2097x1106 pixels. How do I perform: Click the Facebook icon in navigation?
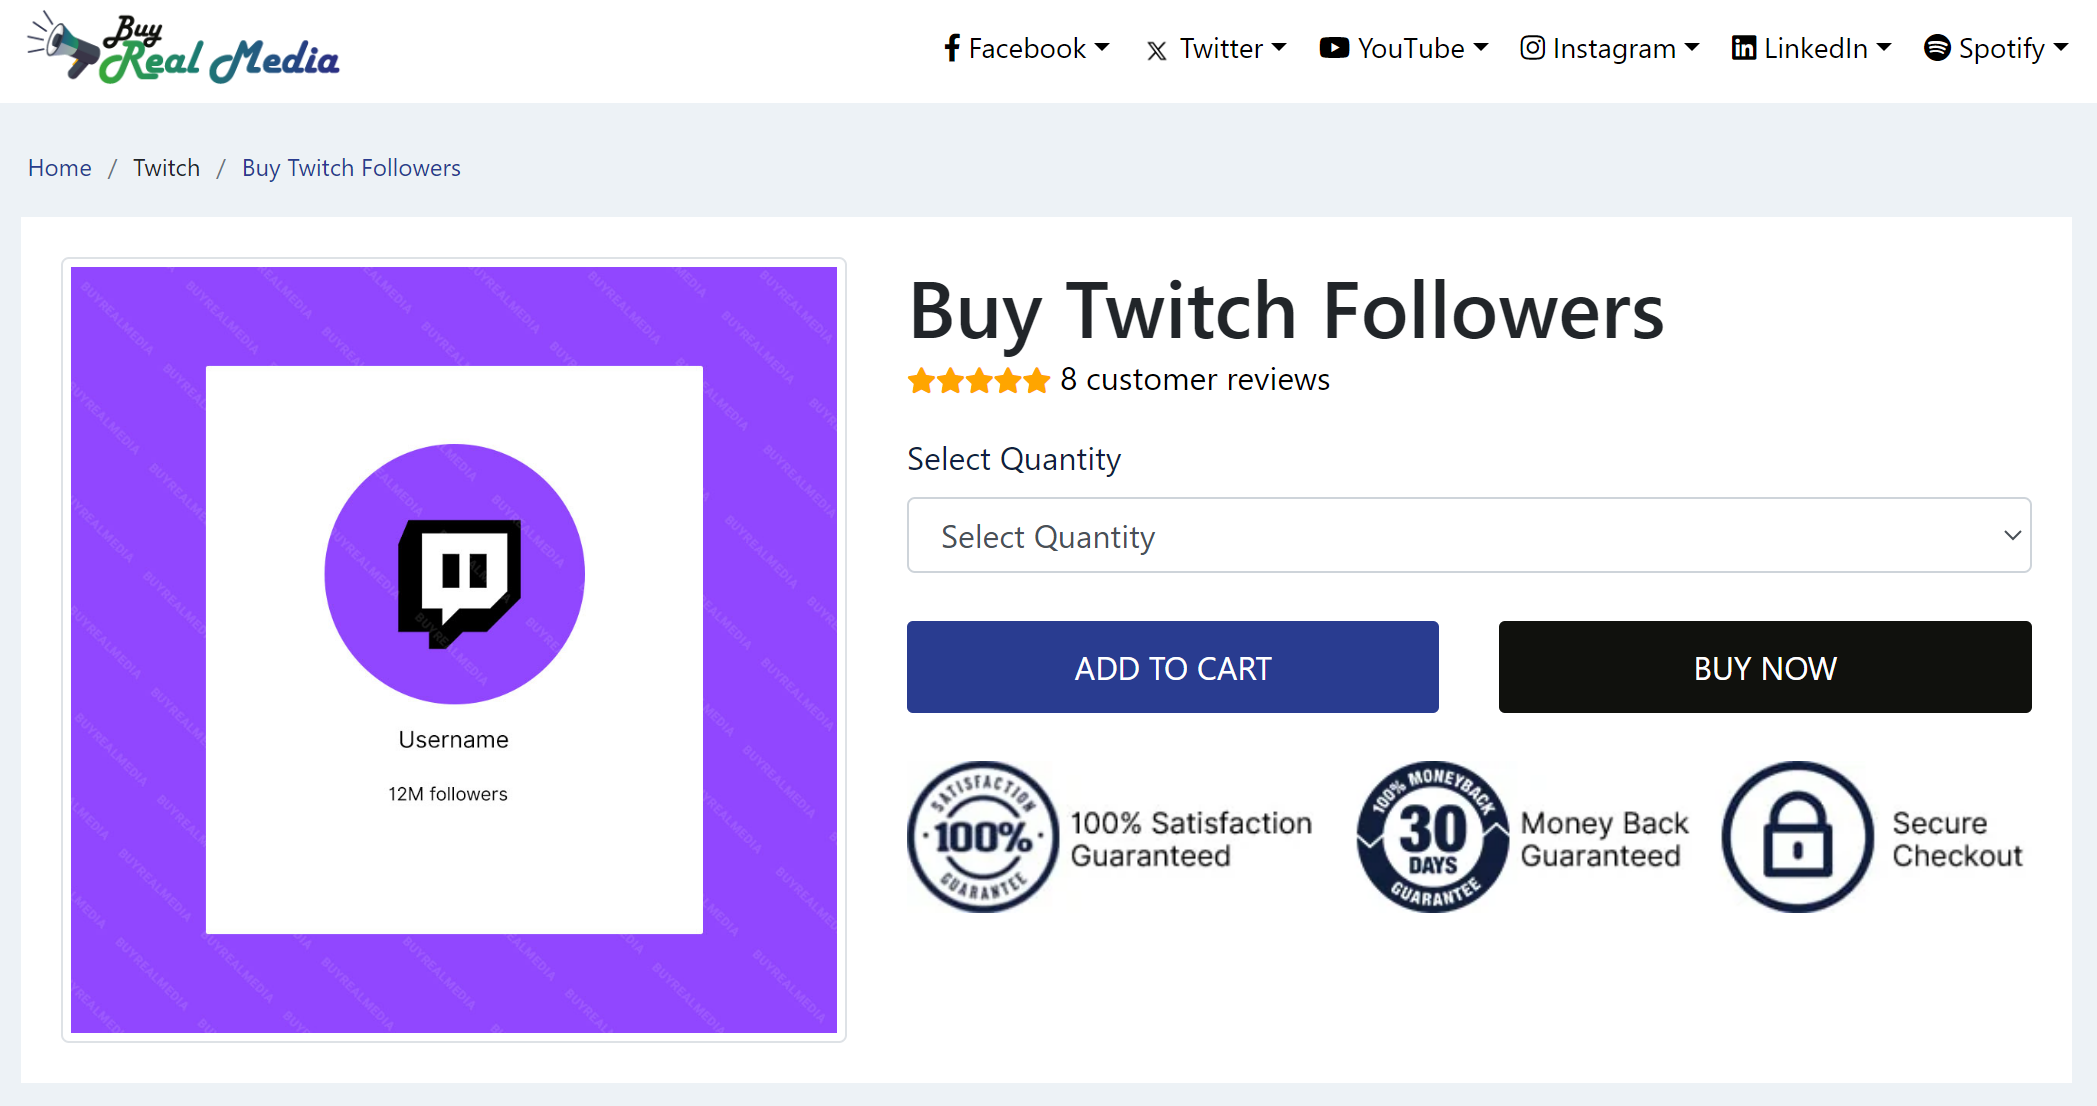952,48
